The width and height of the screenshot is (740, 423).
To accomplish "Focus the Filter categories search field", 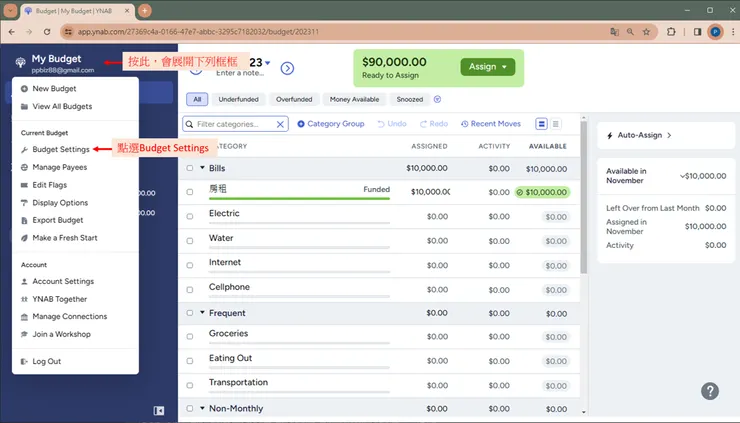I will (x=235, y=124).
